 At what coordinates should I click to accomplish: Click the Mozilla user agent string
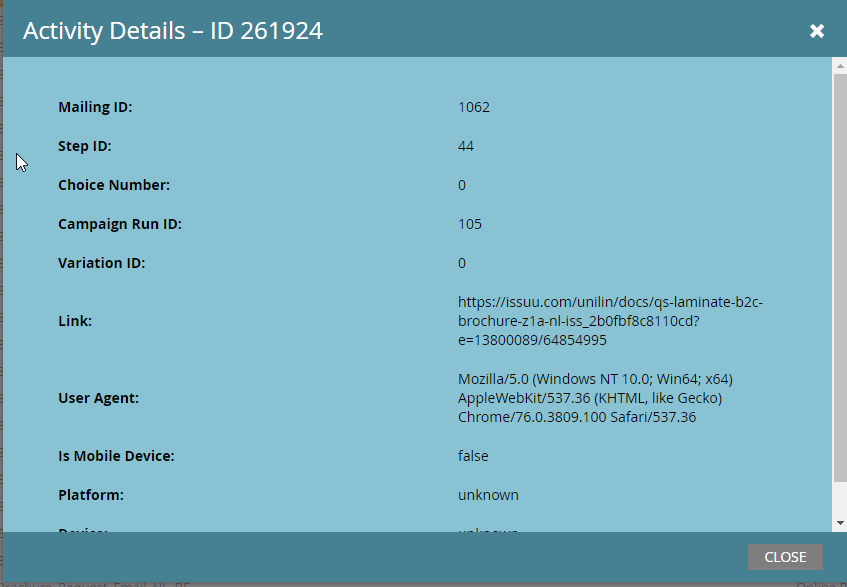(x=595, y=398)
